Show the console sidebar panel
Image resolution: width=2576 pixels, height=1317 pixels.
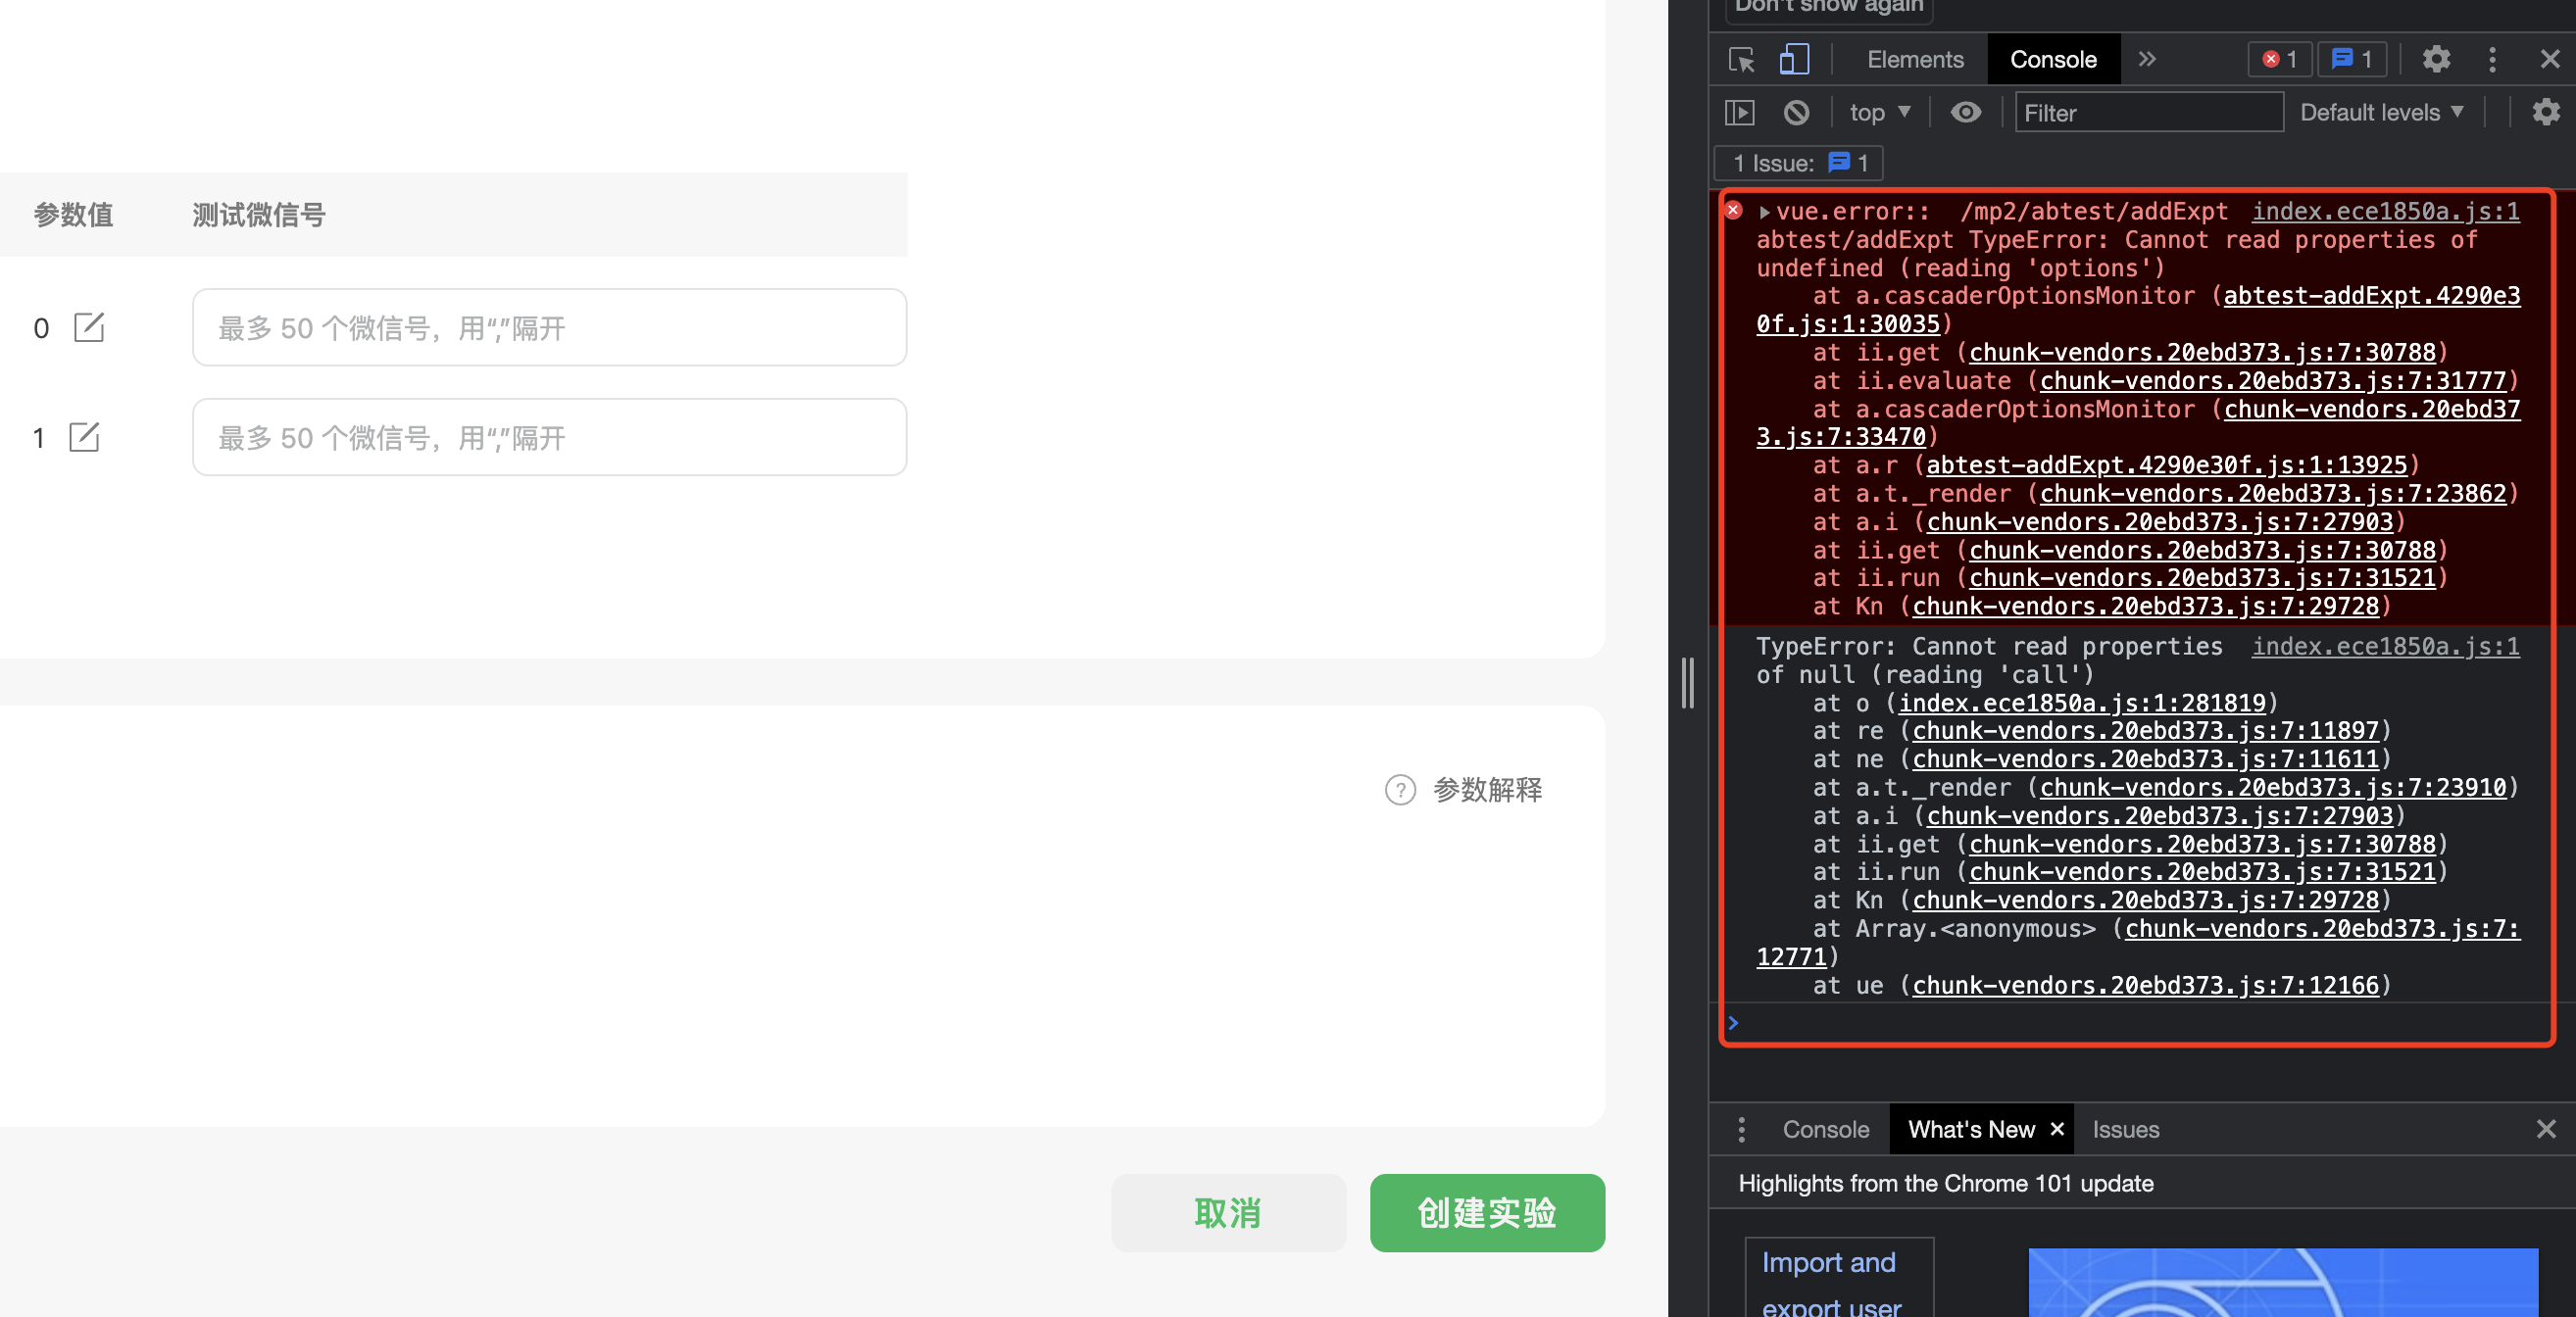(x=1739, y=113)
